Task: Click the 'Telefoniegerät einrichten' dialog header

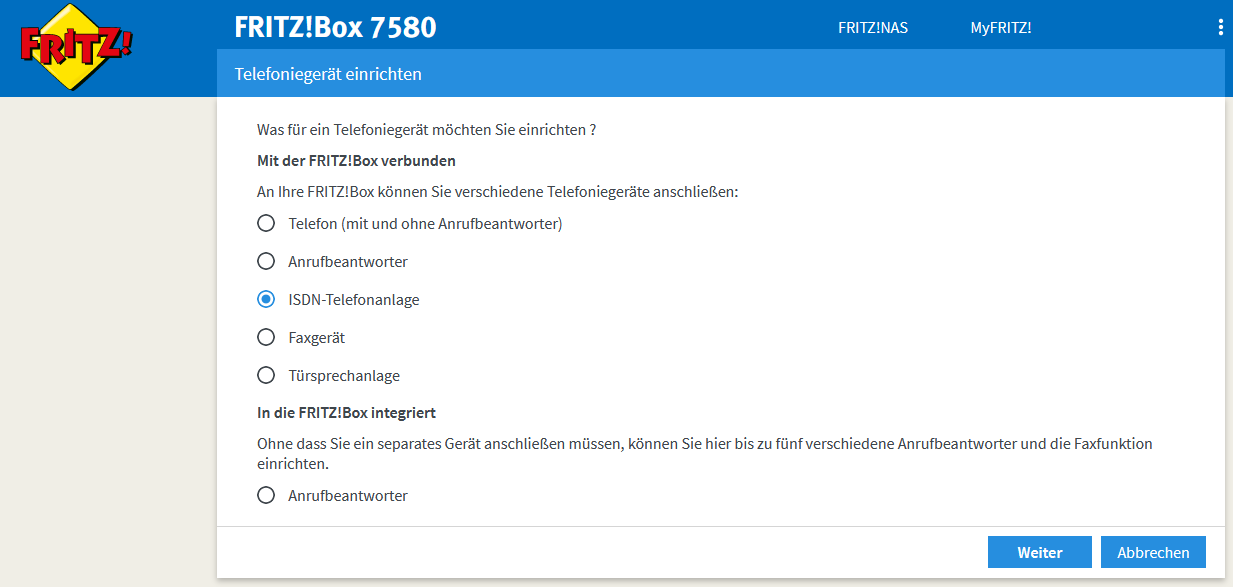Action: [328, 74]
